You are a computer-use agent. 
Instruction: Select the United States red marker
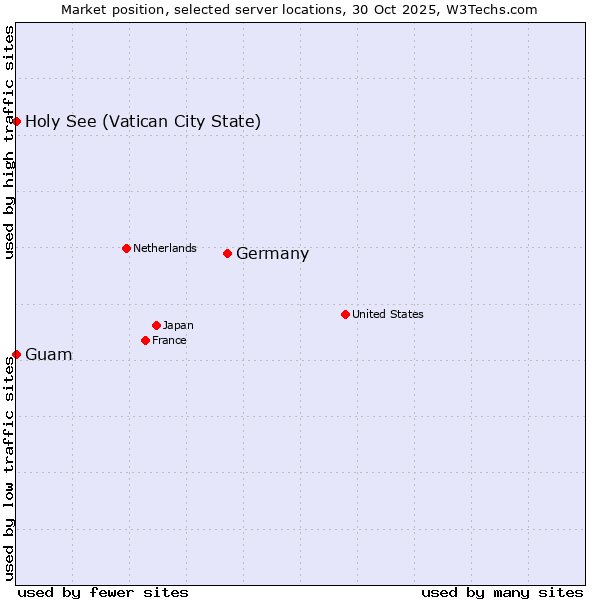(x=345, y=314)
